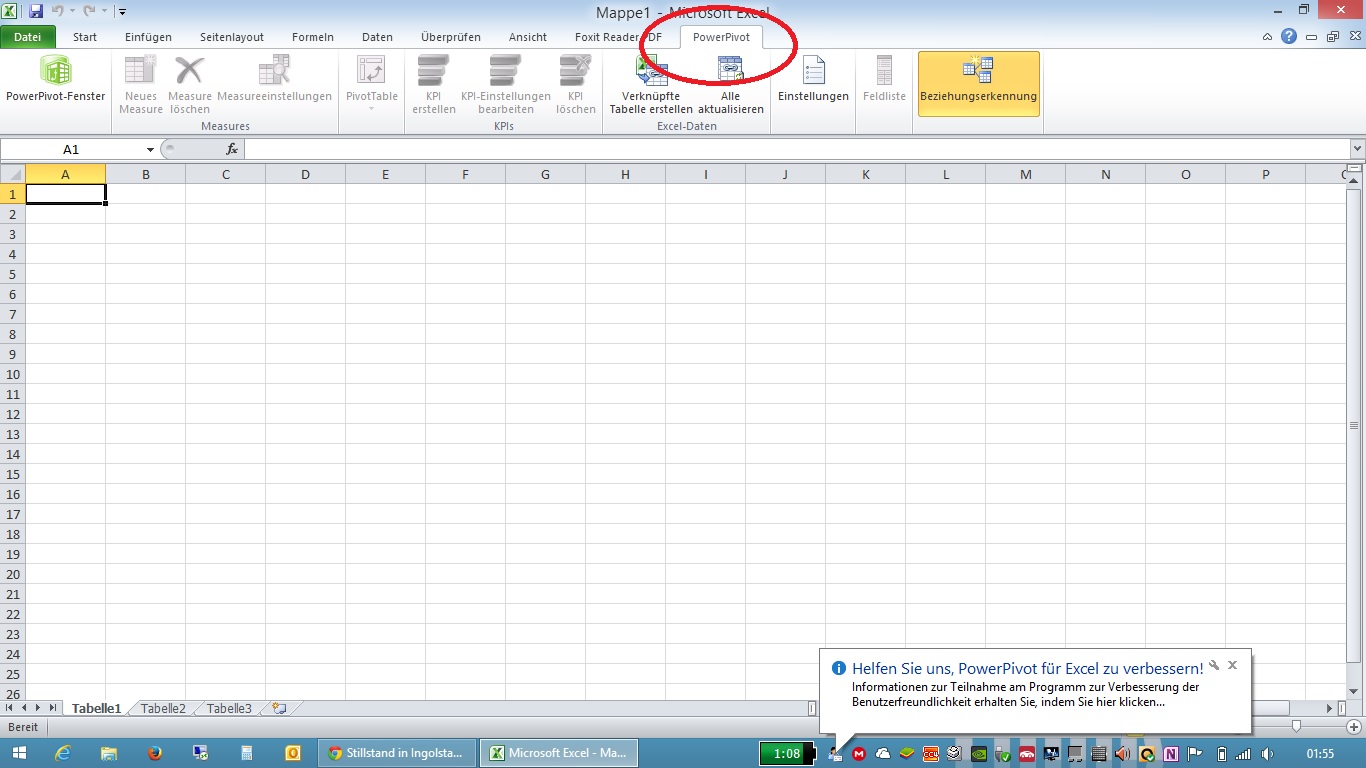This screenshot has height=768, width=1366.
Task: Expand the formula bar chevron
Action: [x=1357, y=149]
